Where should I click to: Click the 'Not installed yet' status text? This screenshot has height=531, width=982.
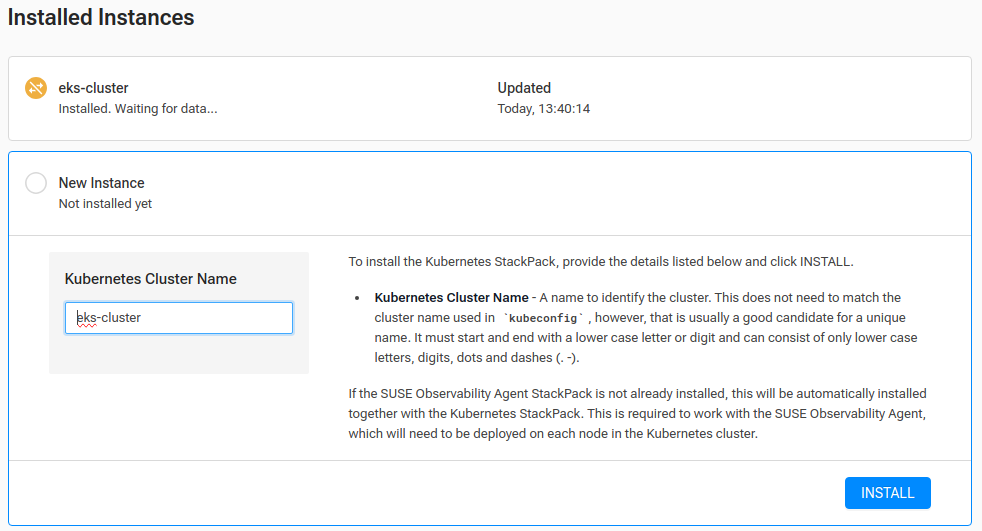[x=105, y=204]
